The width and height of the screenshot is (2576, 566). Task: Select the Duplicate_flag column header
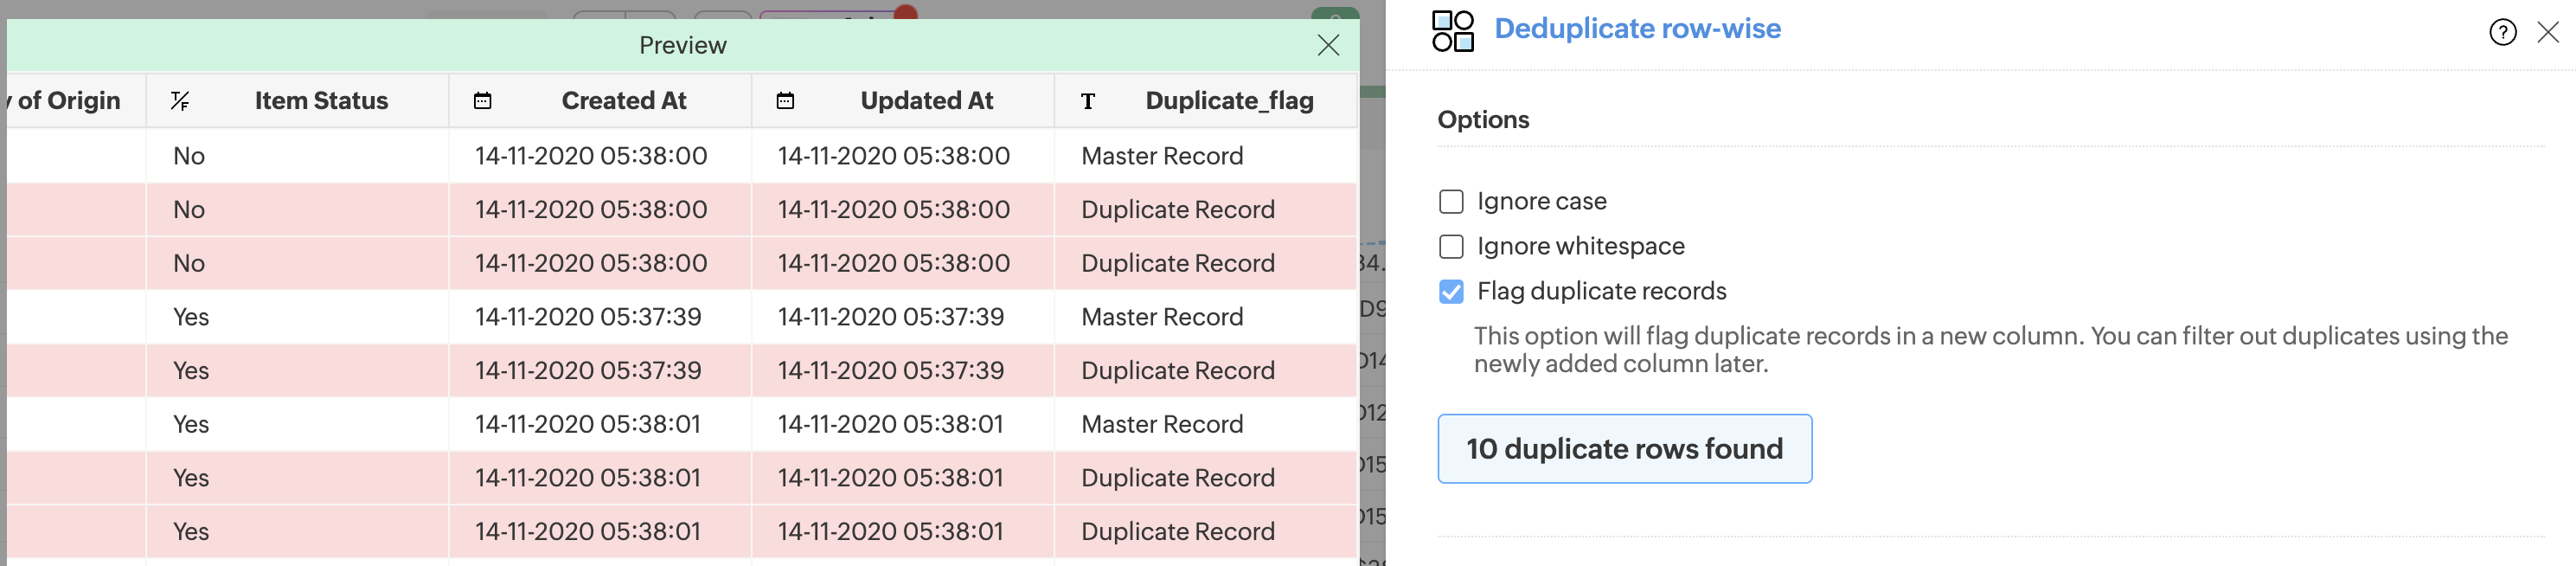click(x=1229, y=101)
